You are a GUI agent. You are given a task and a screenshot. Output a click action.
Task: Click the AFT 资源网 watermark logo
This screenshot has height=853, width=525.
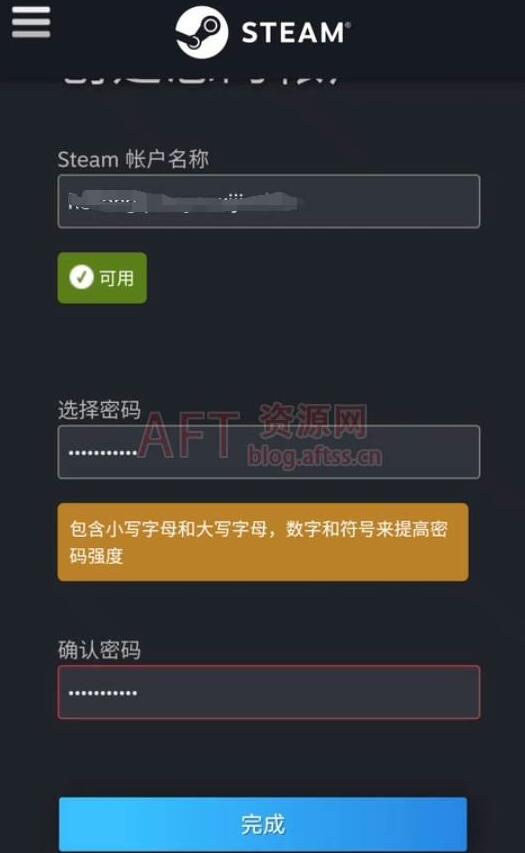253,430
